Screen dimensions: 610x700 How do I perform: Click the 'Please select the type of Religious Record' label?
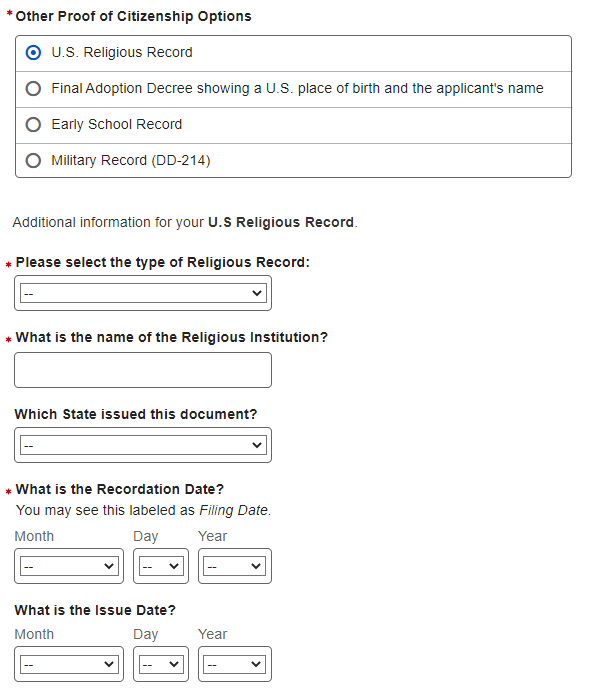coord(163,262)
